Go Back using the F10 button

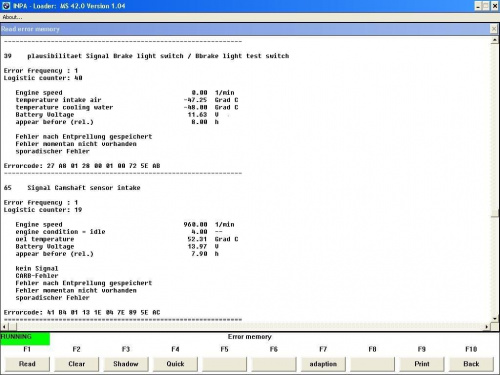[x=471, y=364]
